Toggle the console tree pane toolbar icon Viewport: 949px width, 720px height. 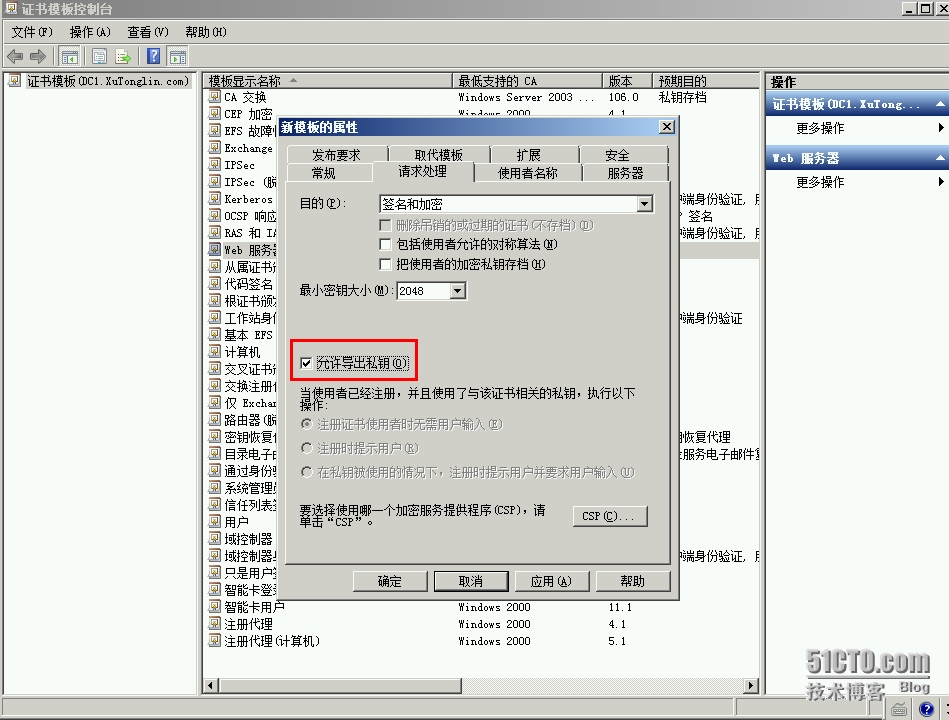[70, 57]
